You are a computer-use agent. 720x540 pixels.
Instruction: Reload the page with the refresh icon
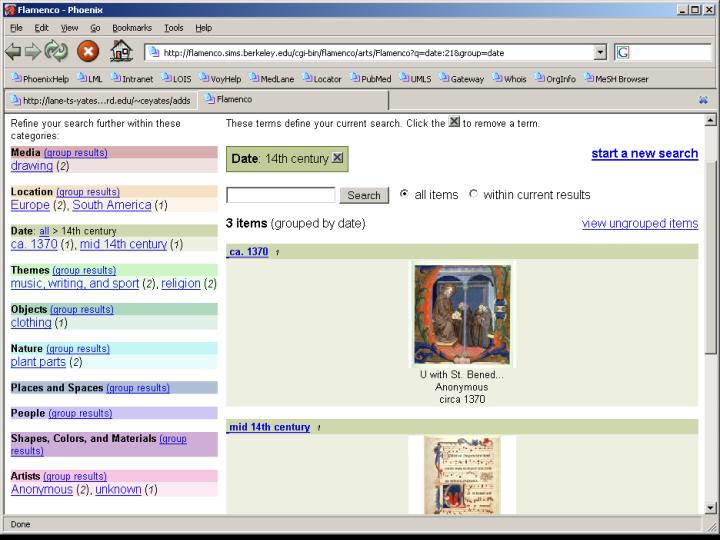[x=56, y=52]
